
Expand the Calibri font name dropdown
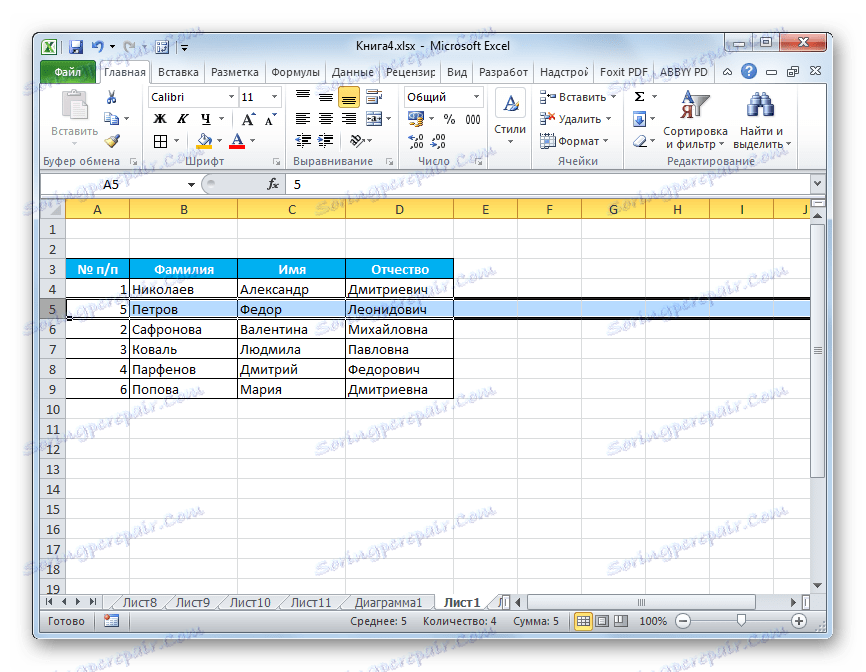pyautogui.click(x=231, y=97)
